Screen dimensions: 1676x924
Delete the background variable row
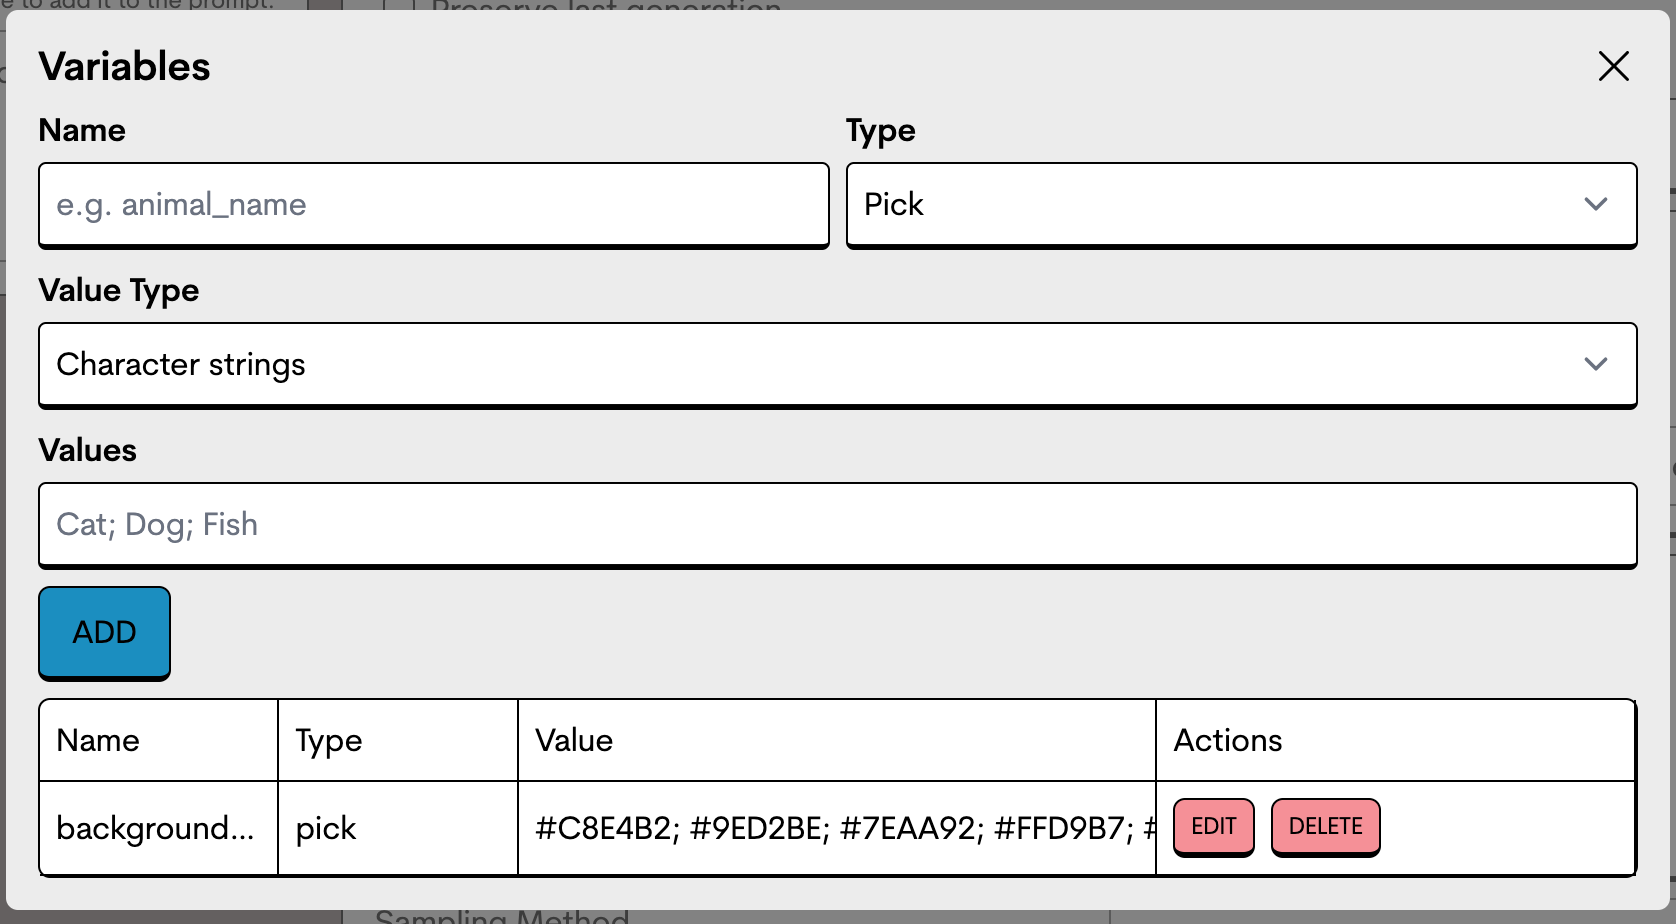(x=1325, y=826)
